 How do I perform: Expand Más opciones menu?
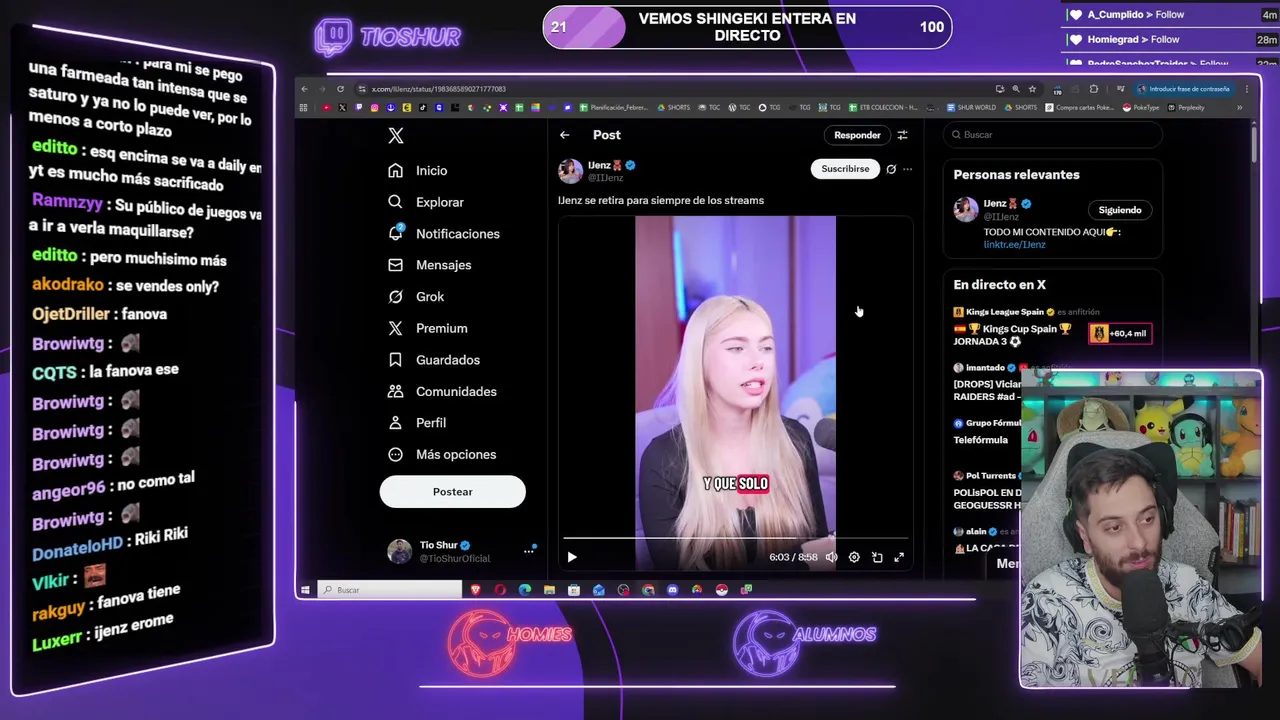(x=442, y=455)
